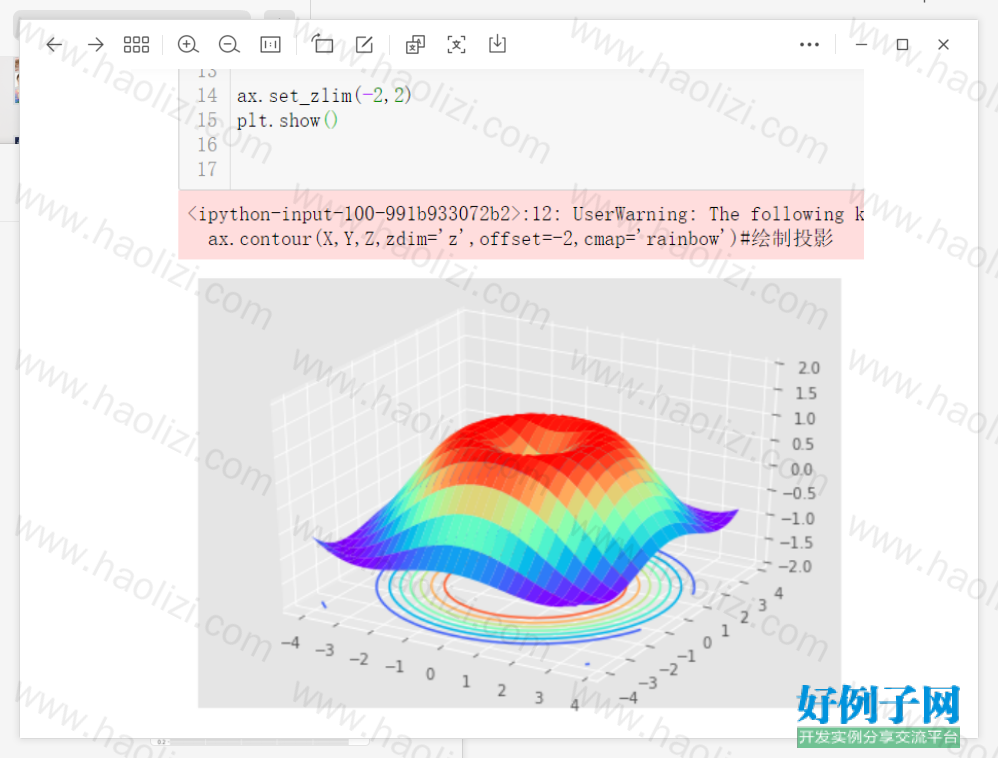Show image at actual size 1:1

click(x=271, y=45)
